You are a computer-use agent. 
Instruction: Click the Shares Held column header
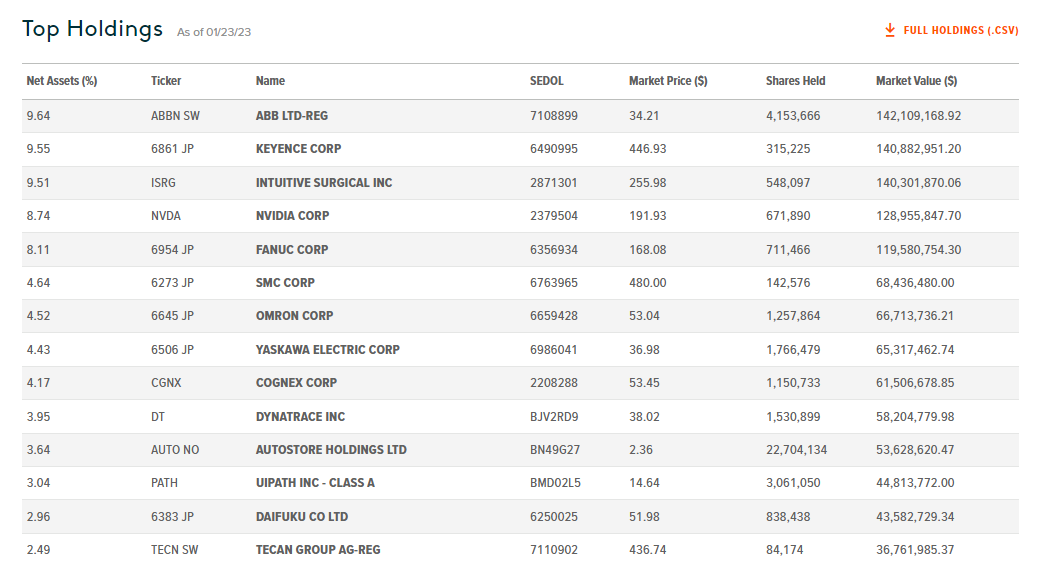click(795, 81)
